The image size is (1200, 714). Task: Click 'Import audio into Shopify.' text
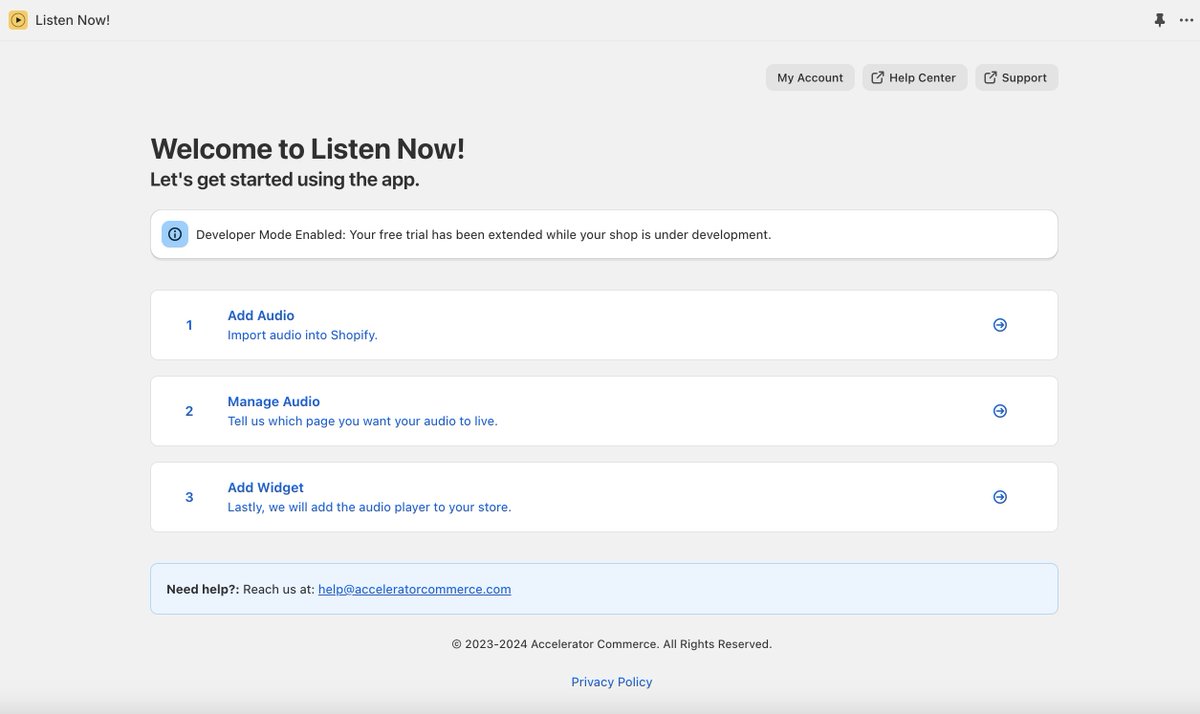[303, 335]
